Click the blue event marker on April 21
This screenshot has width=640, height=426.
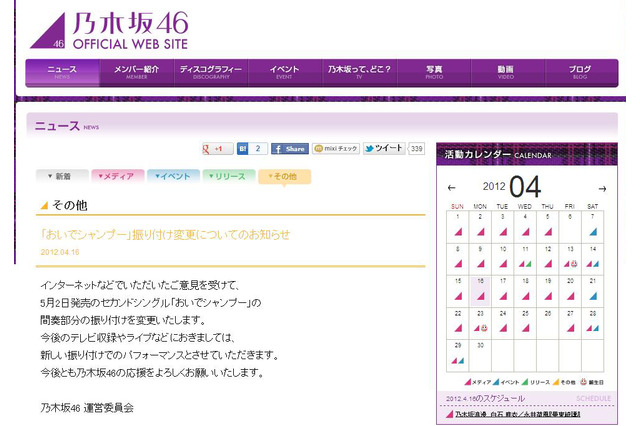click(x=593, y=295)
